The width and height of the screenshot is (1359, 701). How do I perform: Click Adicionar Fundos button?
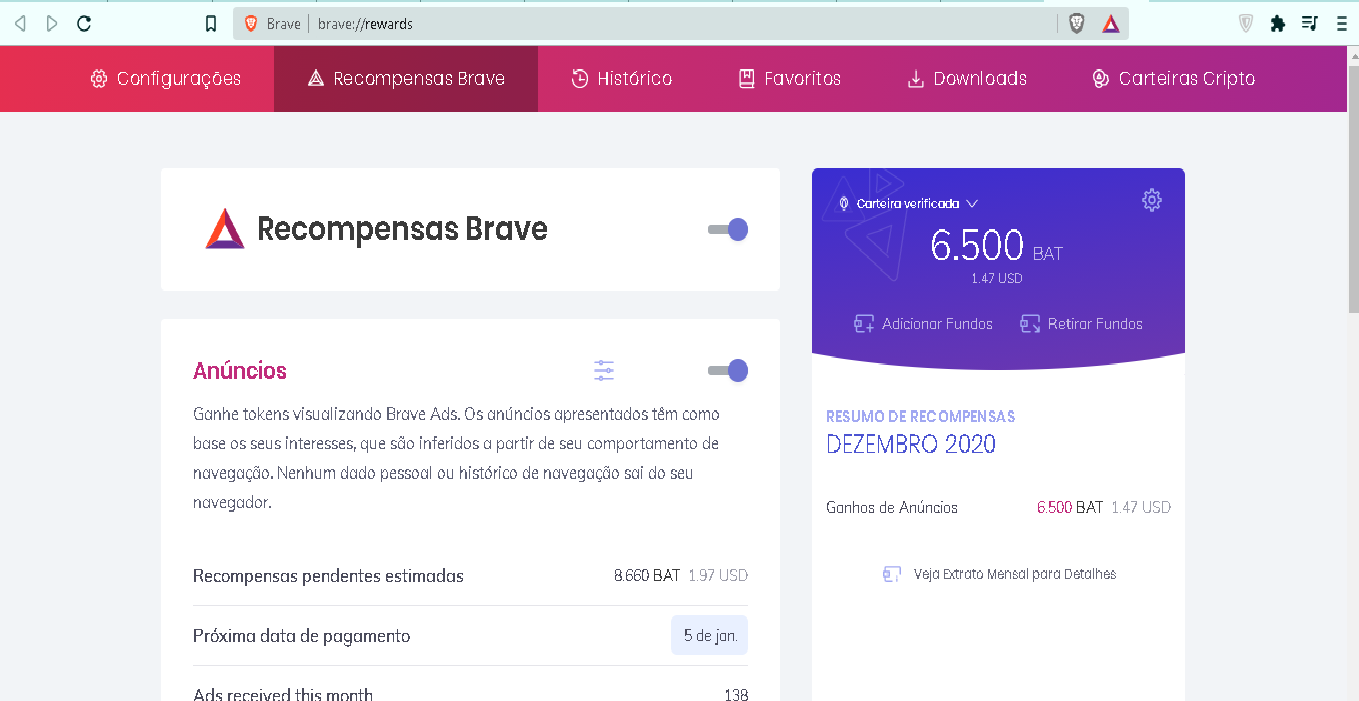pyautogui.click(x=923, y=324)
